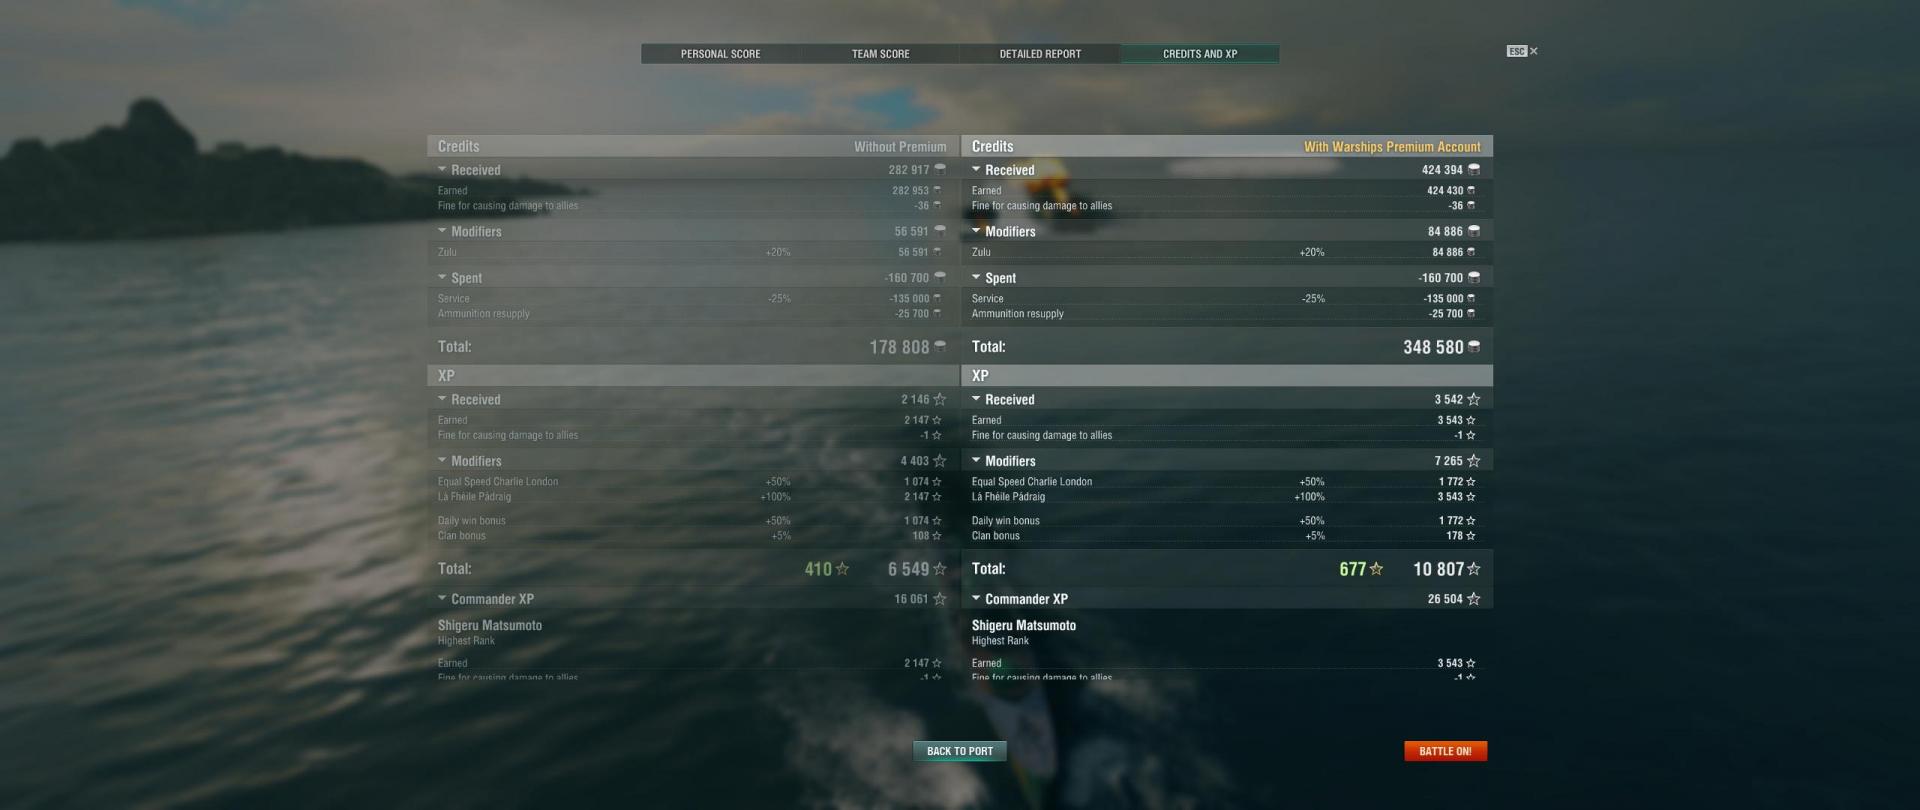Click the silver coin icon beside 424 394 received

pyautogui.click(x=1474, y=170)
